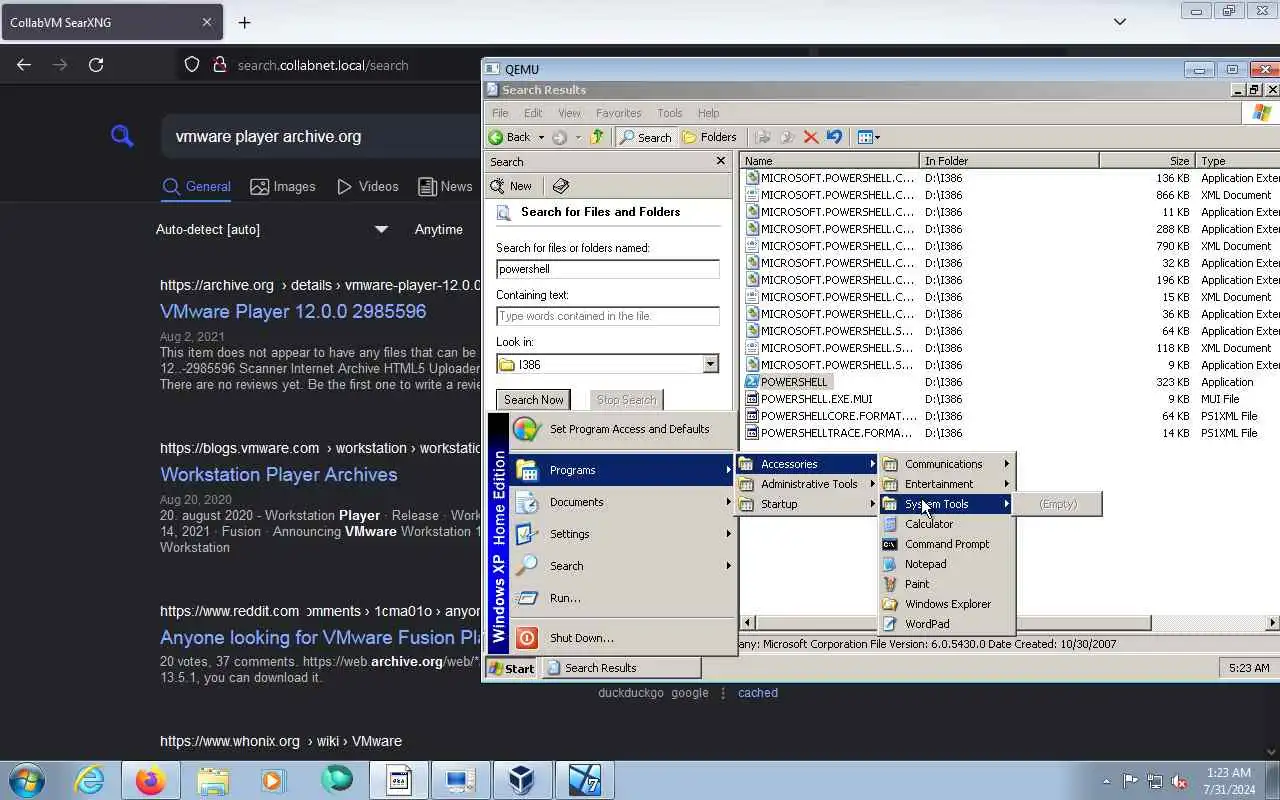
Task: Expand the Entertainment submenu
Action: pos(947,484)
